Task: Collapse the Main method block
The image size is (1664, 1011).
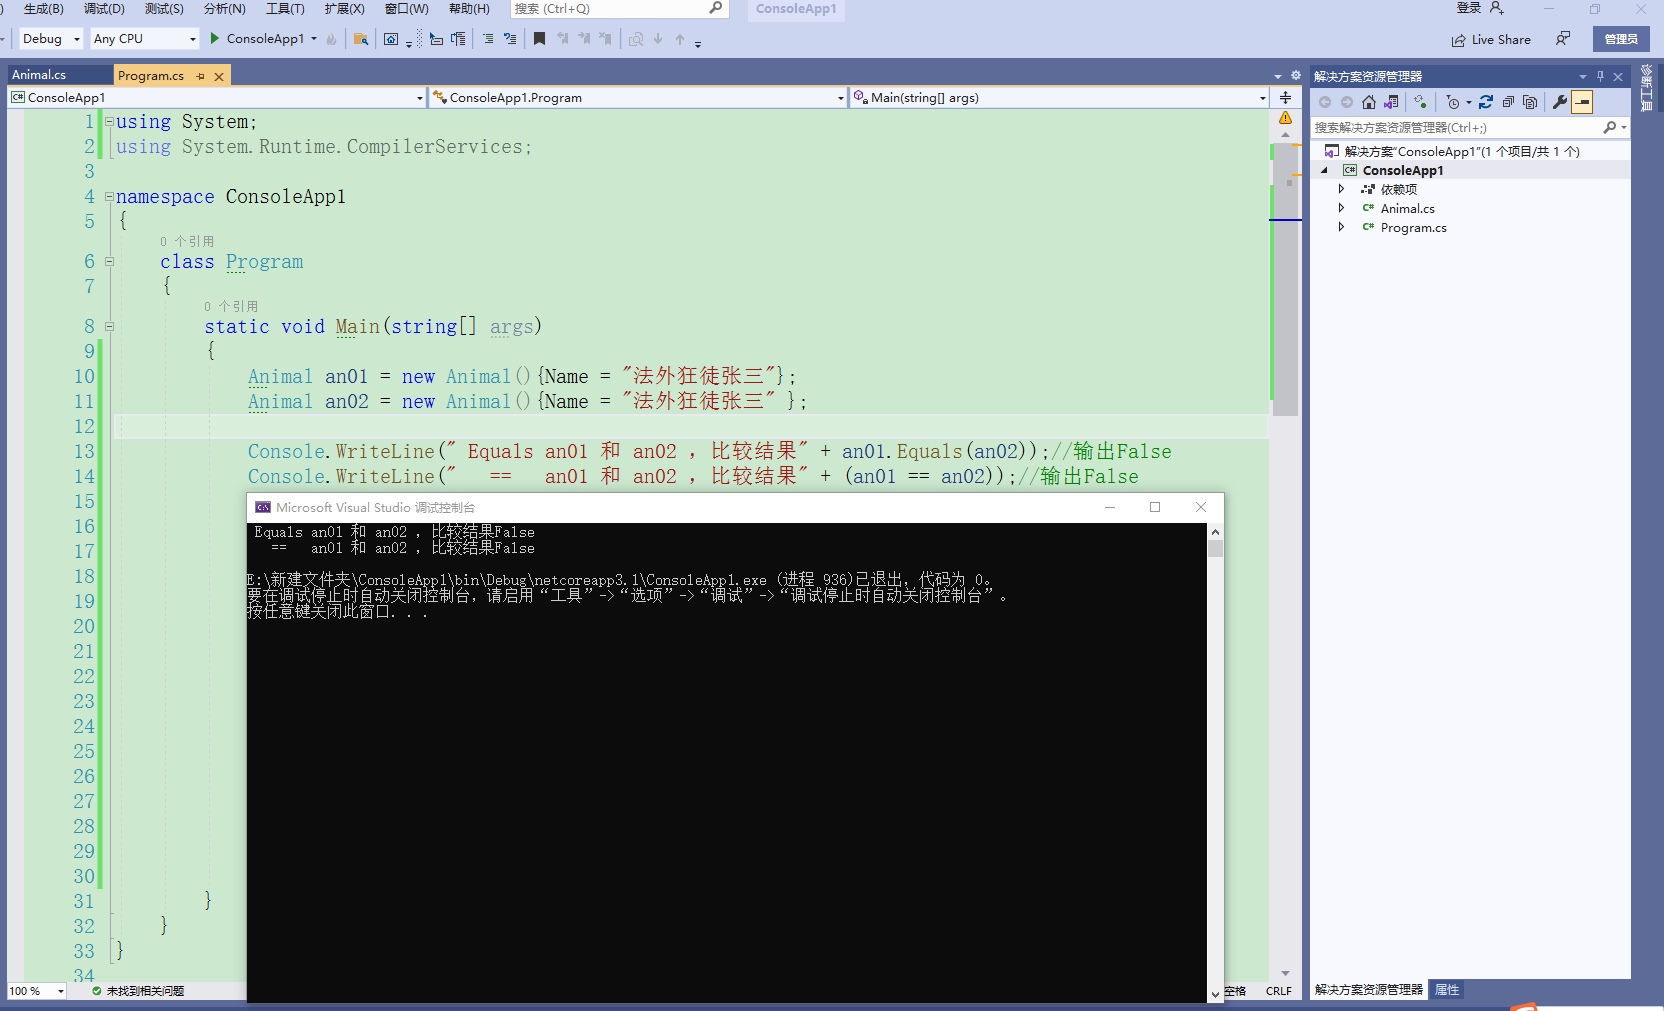Action: 110,327
